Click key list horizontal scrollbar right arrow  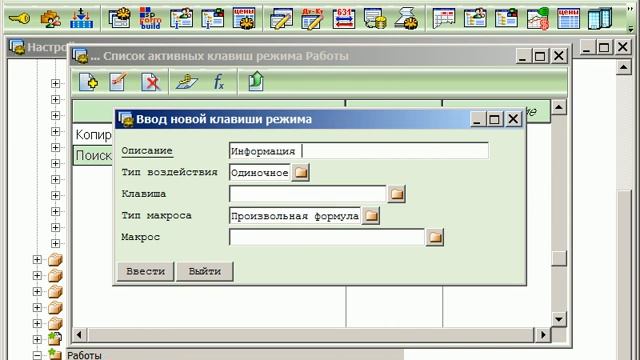click(543, 335)
